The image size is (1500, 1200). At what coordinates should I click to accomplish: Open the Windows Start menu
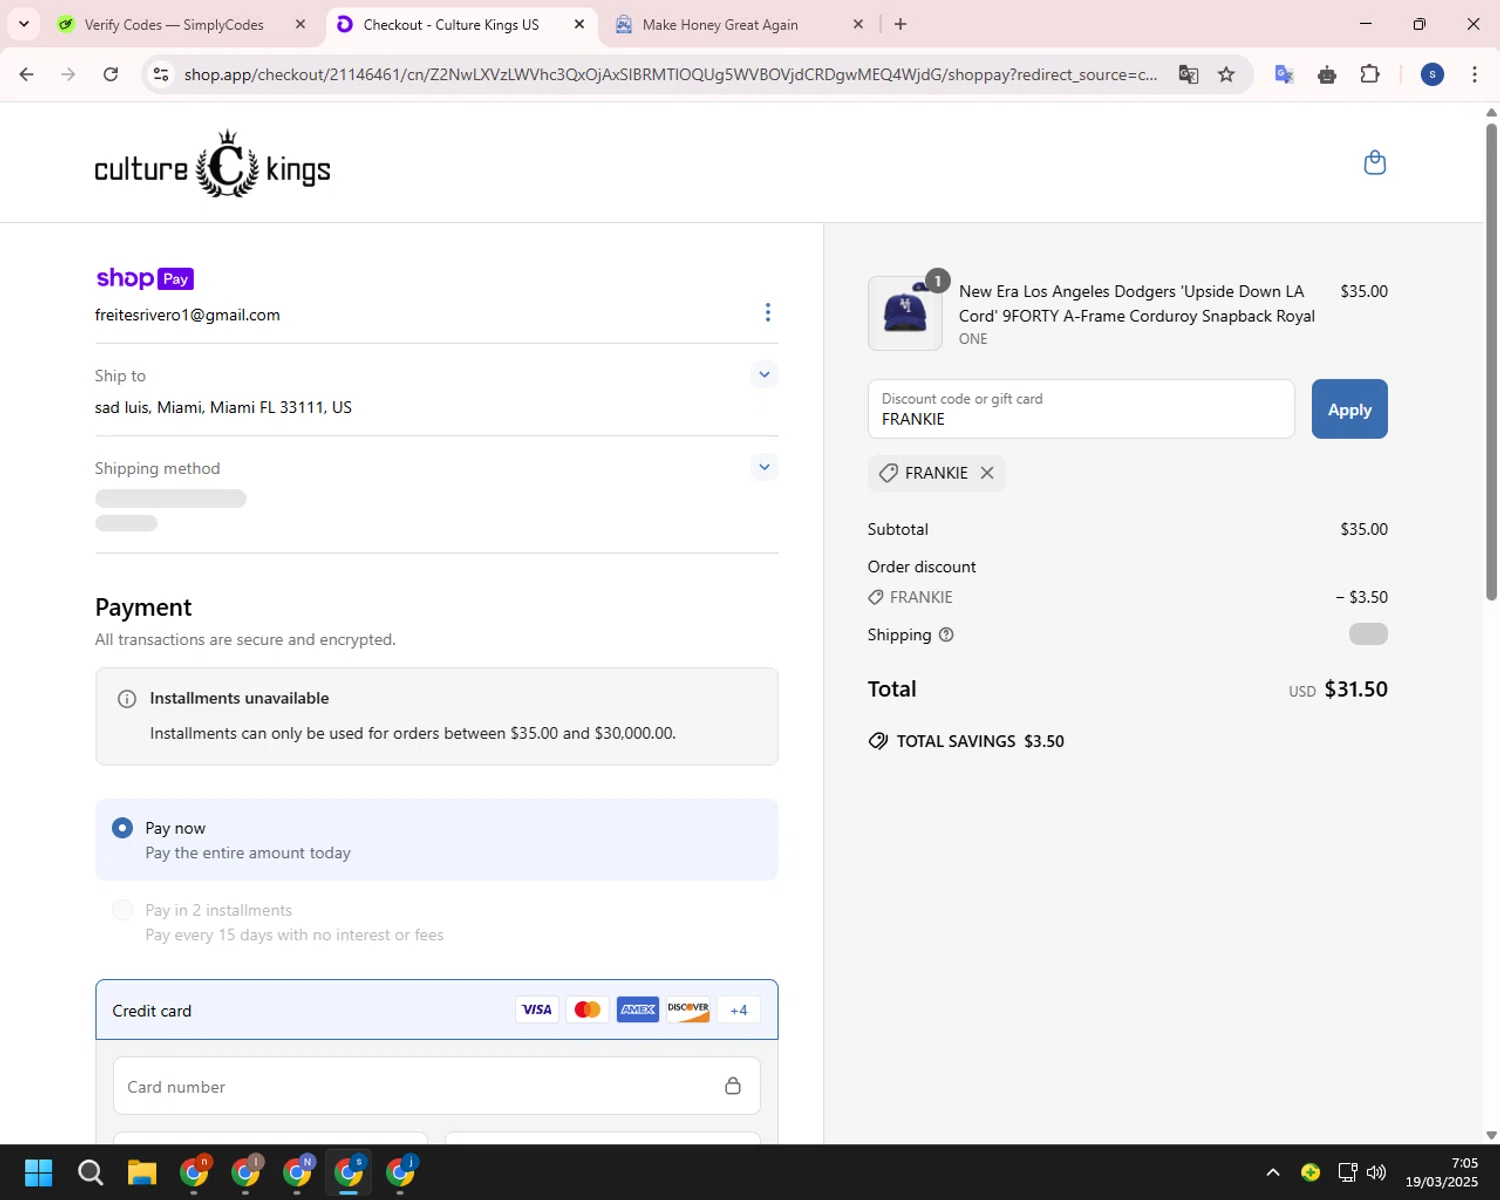point(38,1172)
